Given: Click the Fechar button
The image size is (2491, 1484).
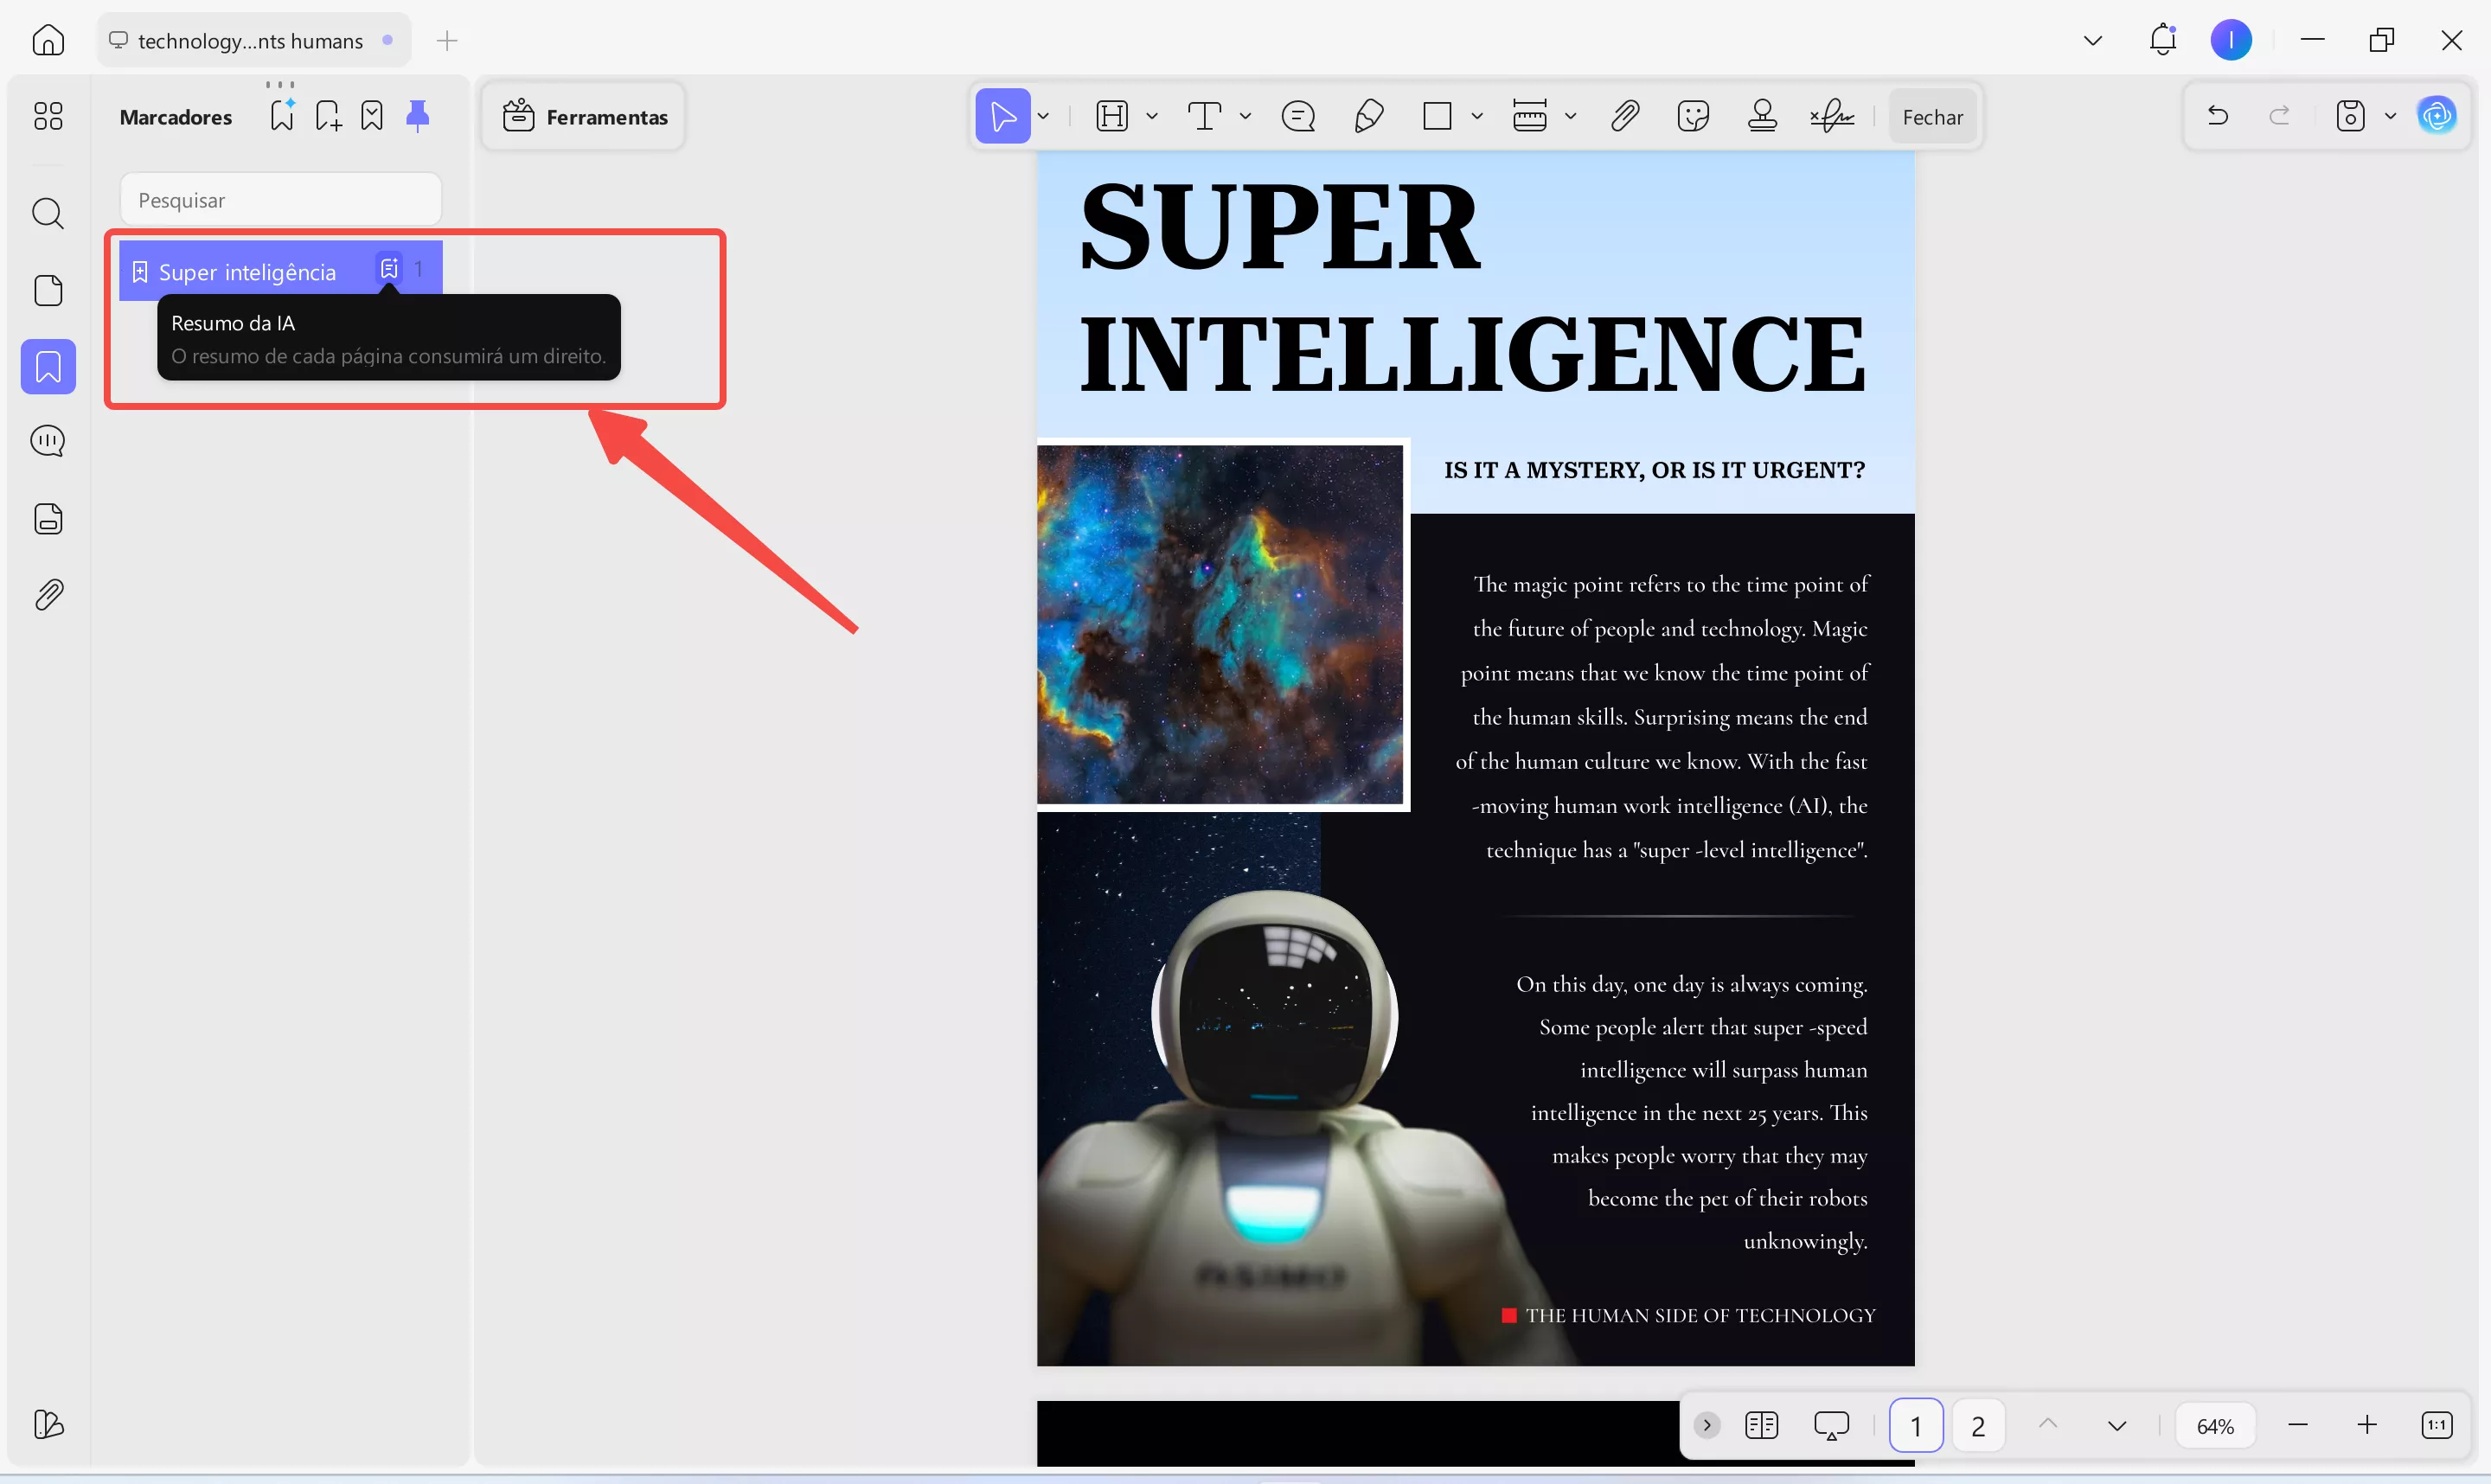Looking at the screenshot, I should tap(1932, 117).
